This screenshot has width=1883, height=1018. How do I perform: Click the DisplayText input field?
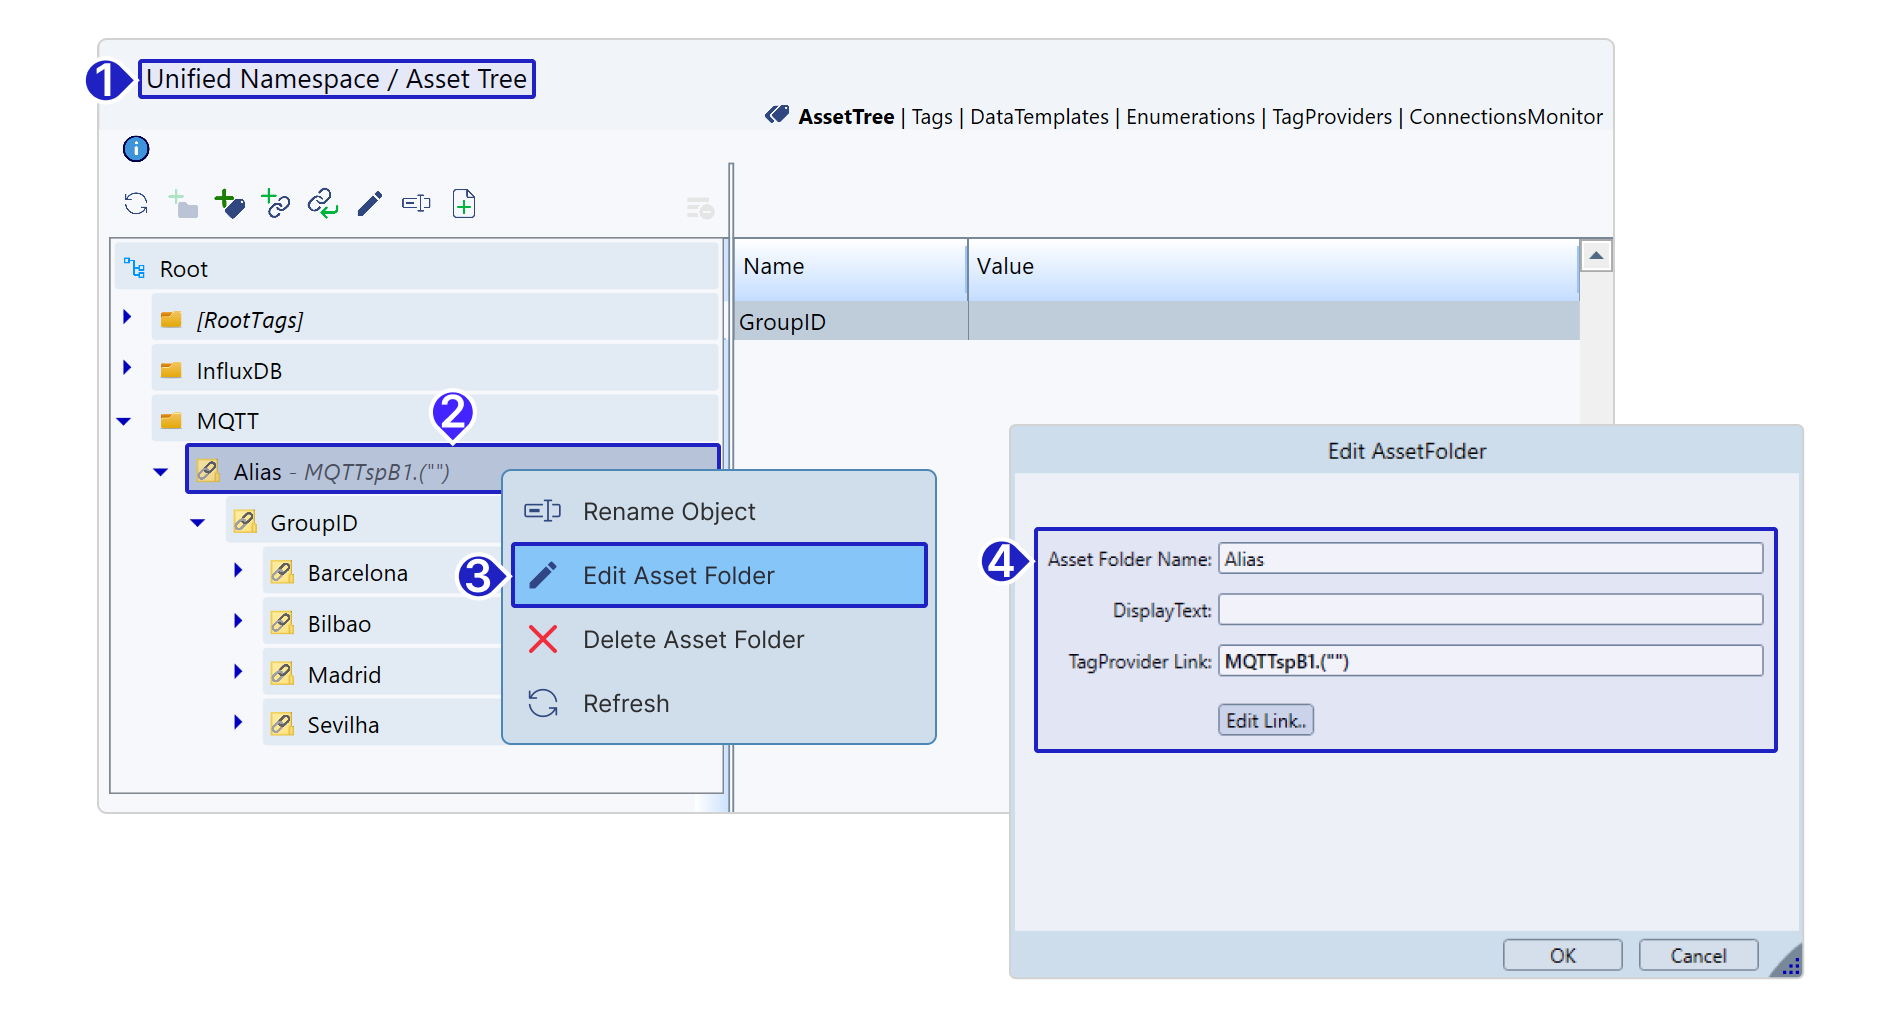1490,610
